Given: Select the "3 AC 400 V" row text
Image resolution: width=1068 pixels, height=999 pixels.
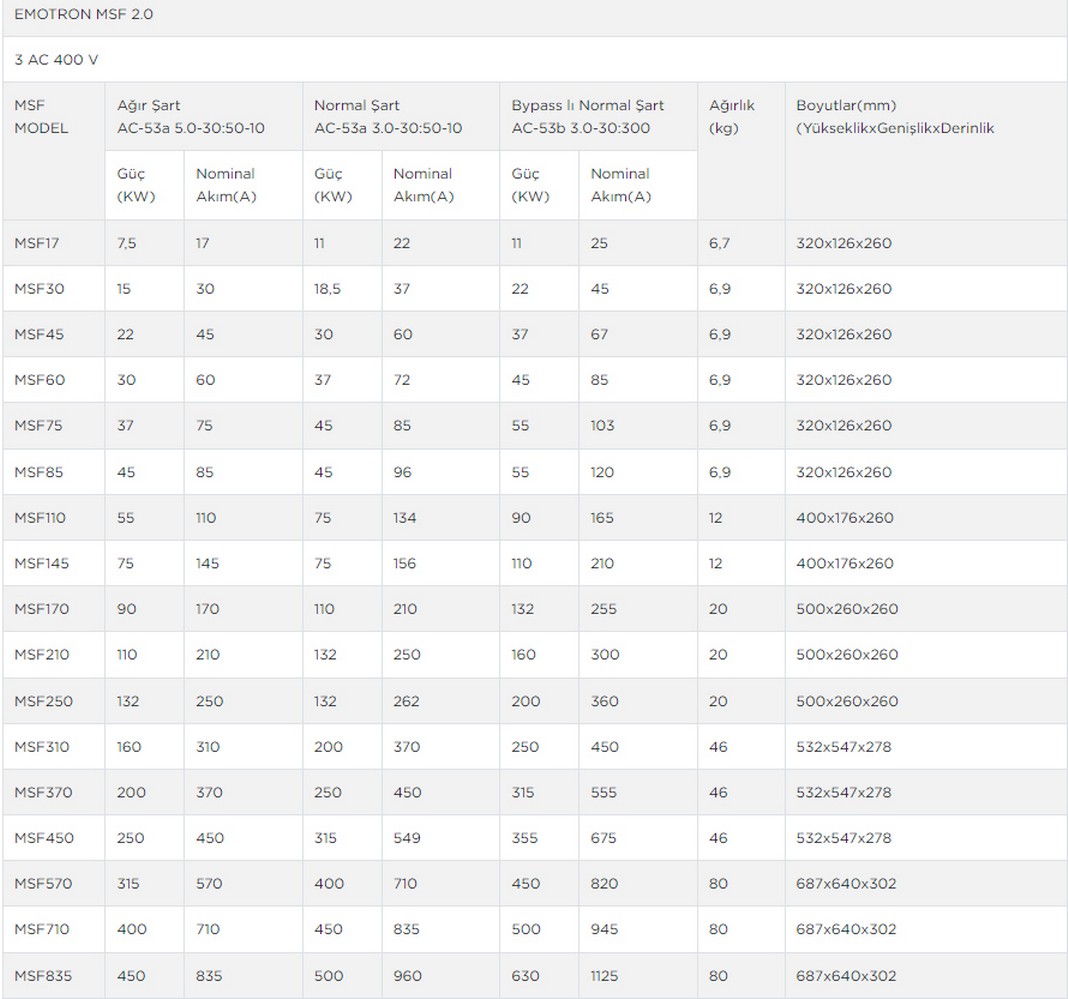Looking at the screenshot, I should 56,60.
